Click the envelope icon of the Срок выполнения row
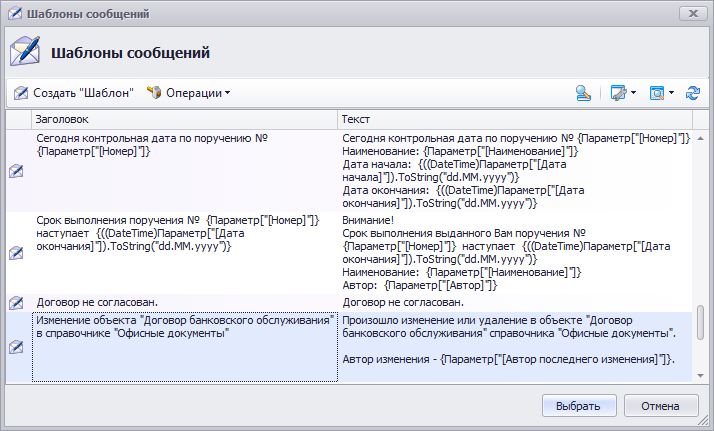714x431 pixels. coord(16,254)
